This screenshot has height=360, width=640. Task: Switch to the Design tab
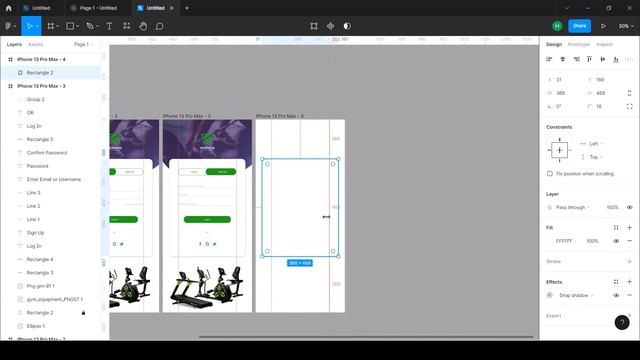coord(554,44)
